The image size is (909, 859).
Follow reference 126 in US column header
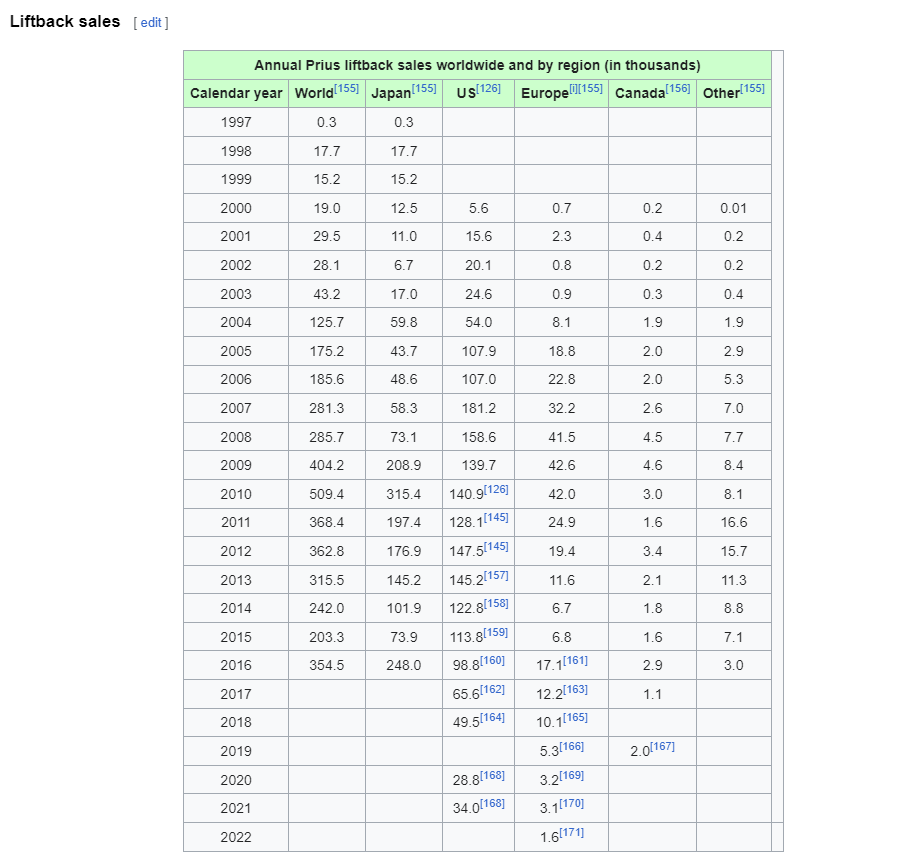coord(489,88)
